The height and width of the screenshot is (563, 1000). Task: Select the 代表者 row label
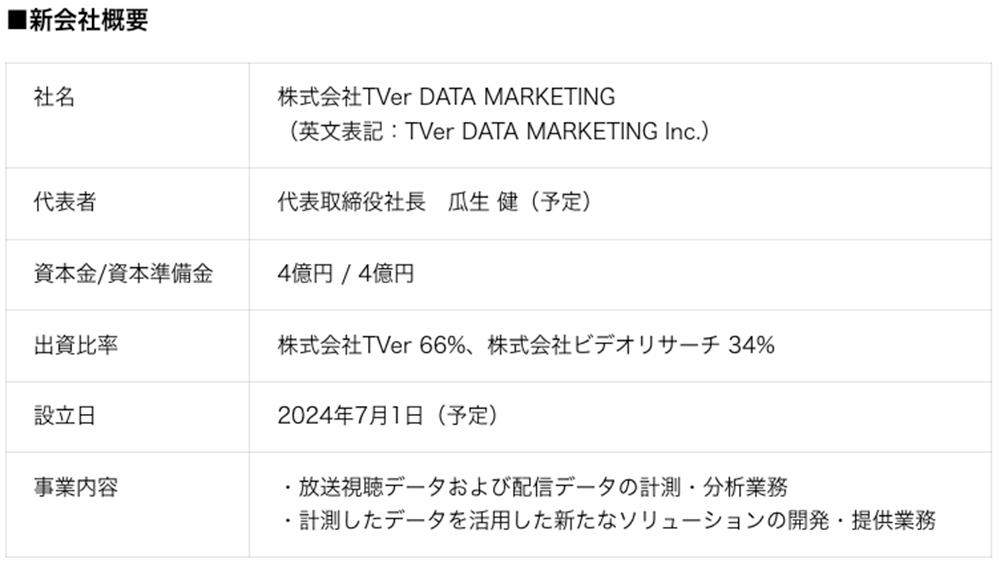65,202
